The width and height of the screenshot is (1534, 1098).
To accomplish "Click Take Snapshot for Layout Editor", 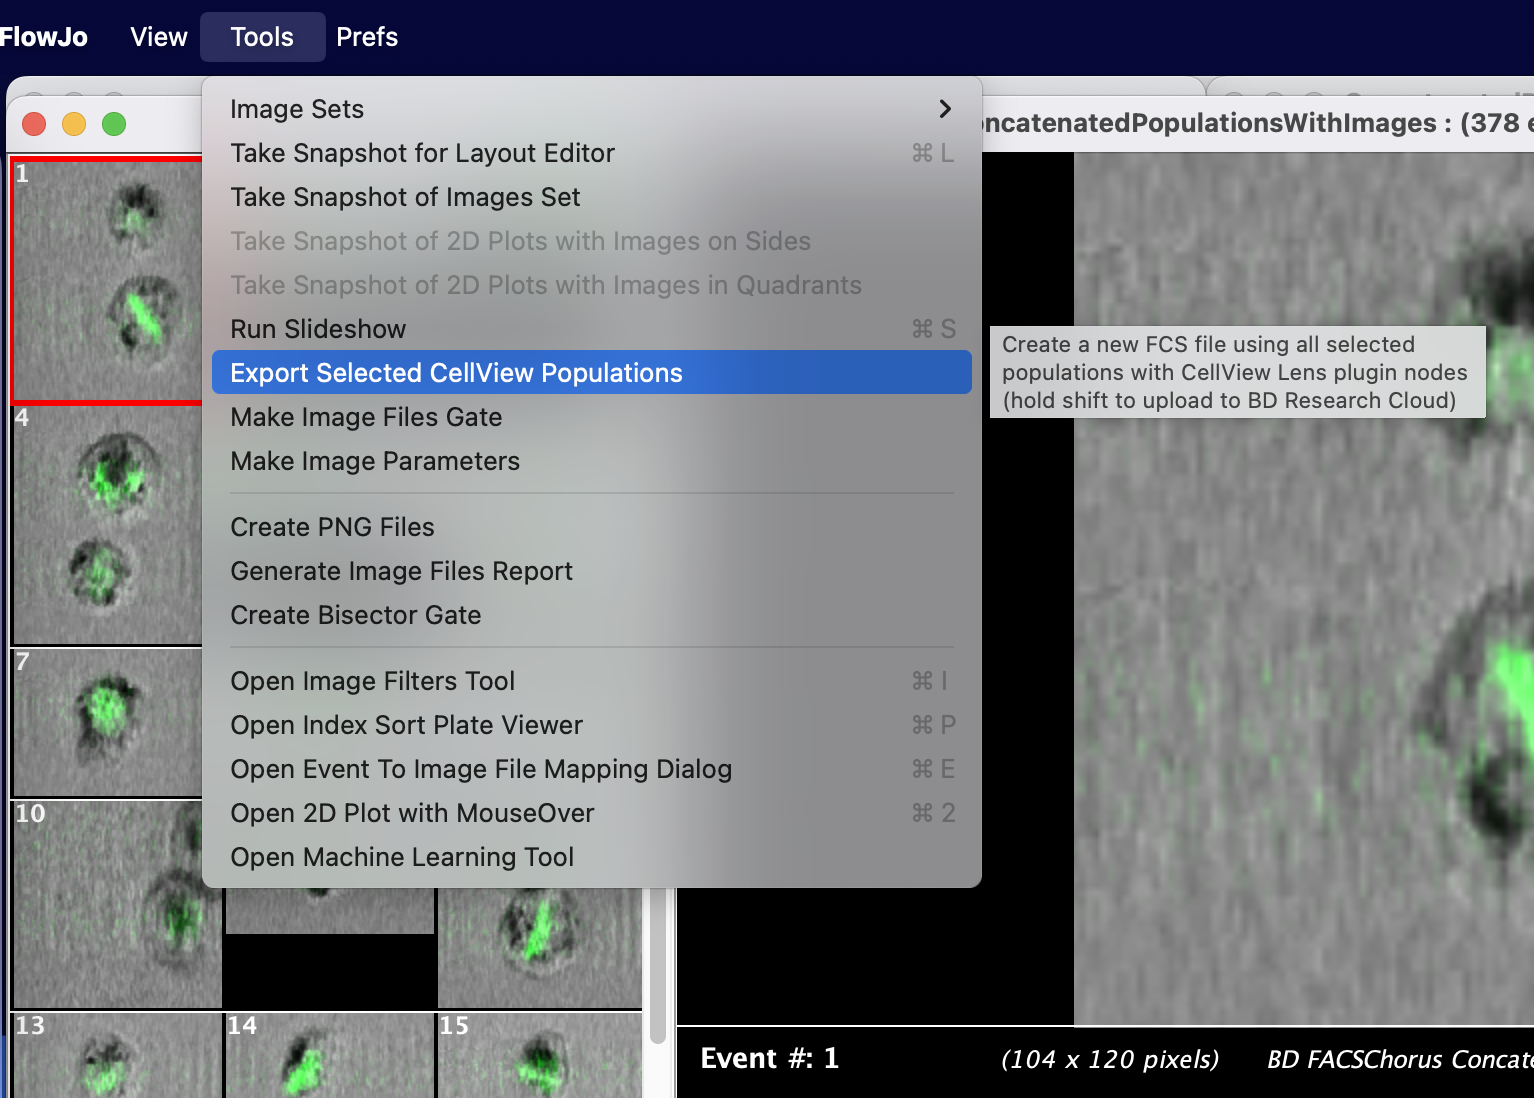I will click(422, 153).
